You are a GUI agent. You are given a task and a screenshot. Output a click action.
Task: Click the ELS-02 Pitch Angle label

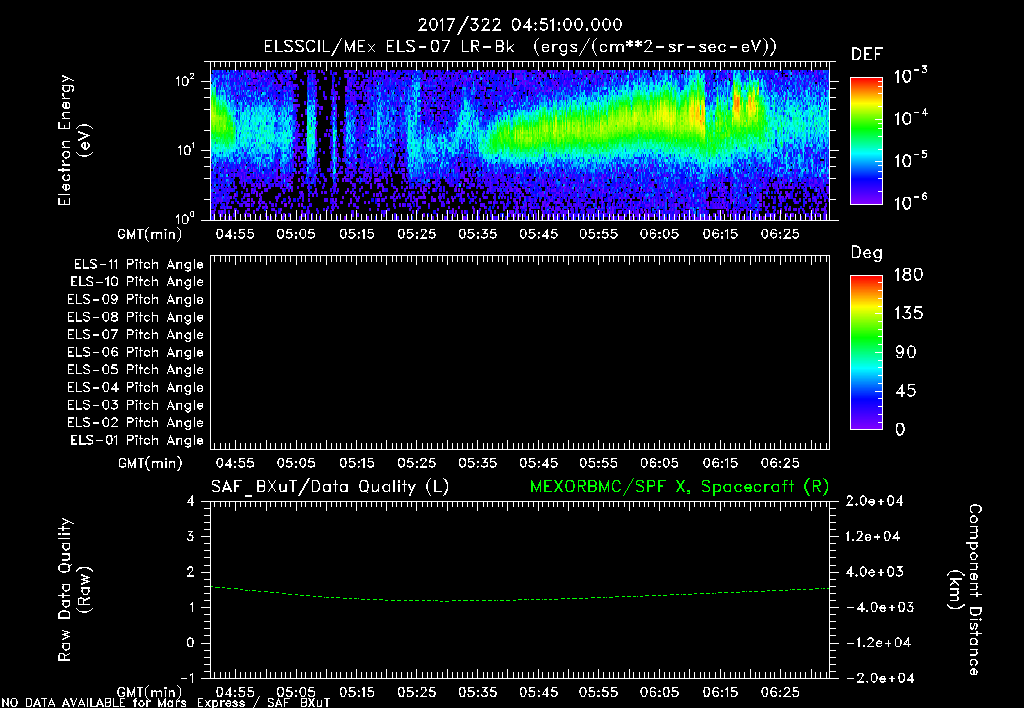pyautogui.click(x=135, y=423)
